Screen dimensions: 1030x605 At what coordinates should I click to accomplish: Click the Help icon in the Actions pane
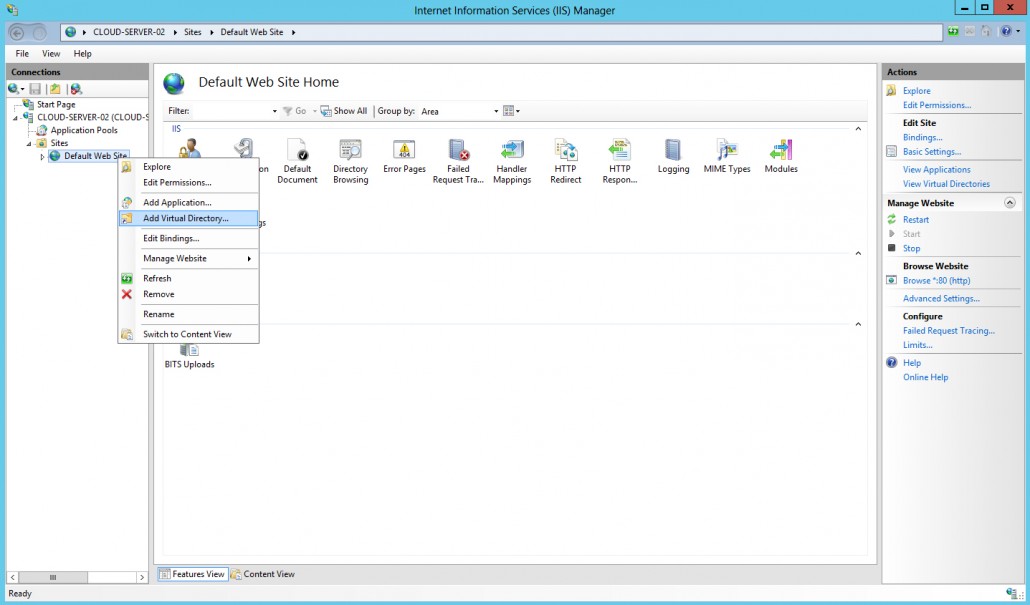(x=891, y=363)
